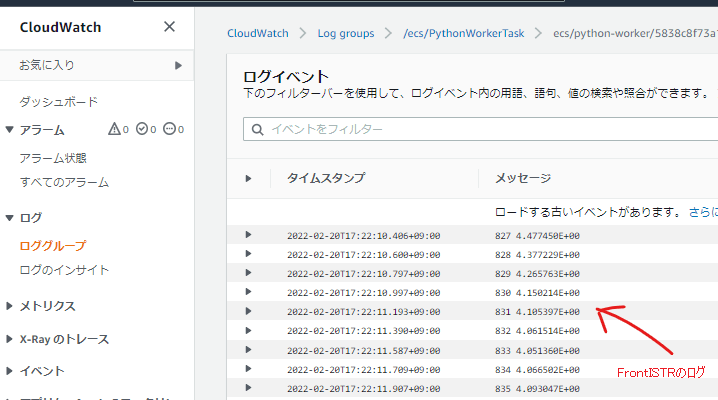Expand log row 835 4.093047E+00
This screenshot has height=400, width=718.
248,388
